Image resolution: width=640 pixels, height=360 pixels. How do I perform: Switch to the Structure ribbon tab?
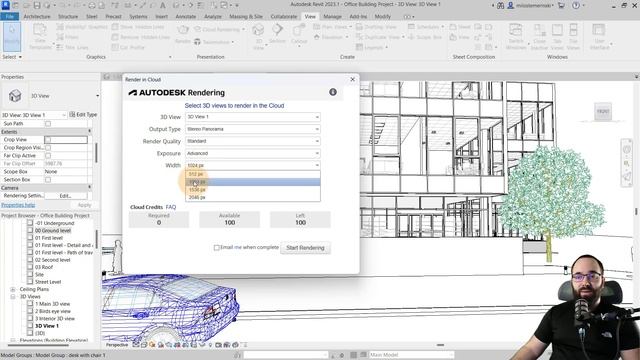tap(68, 16)
